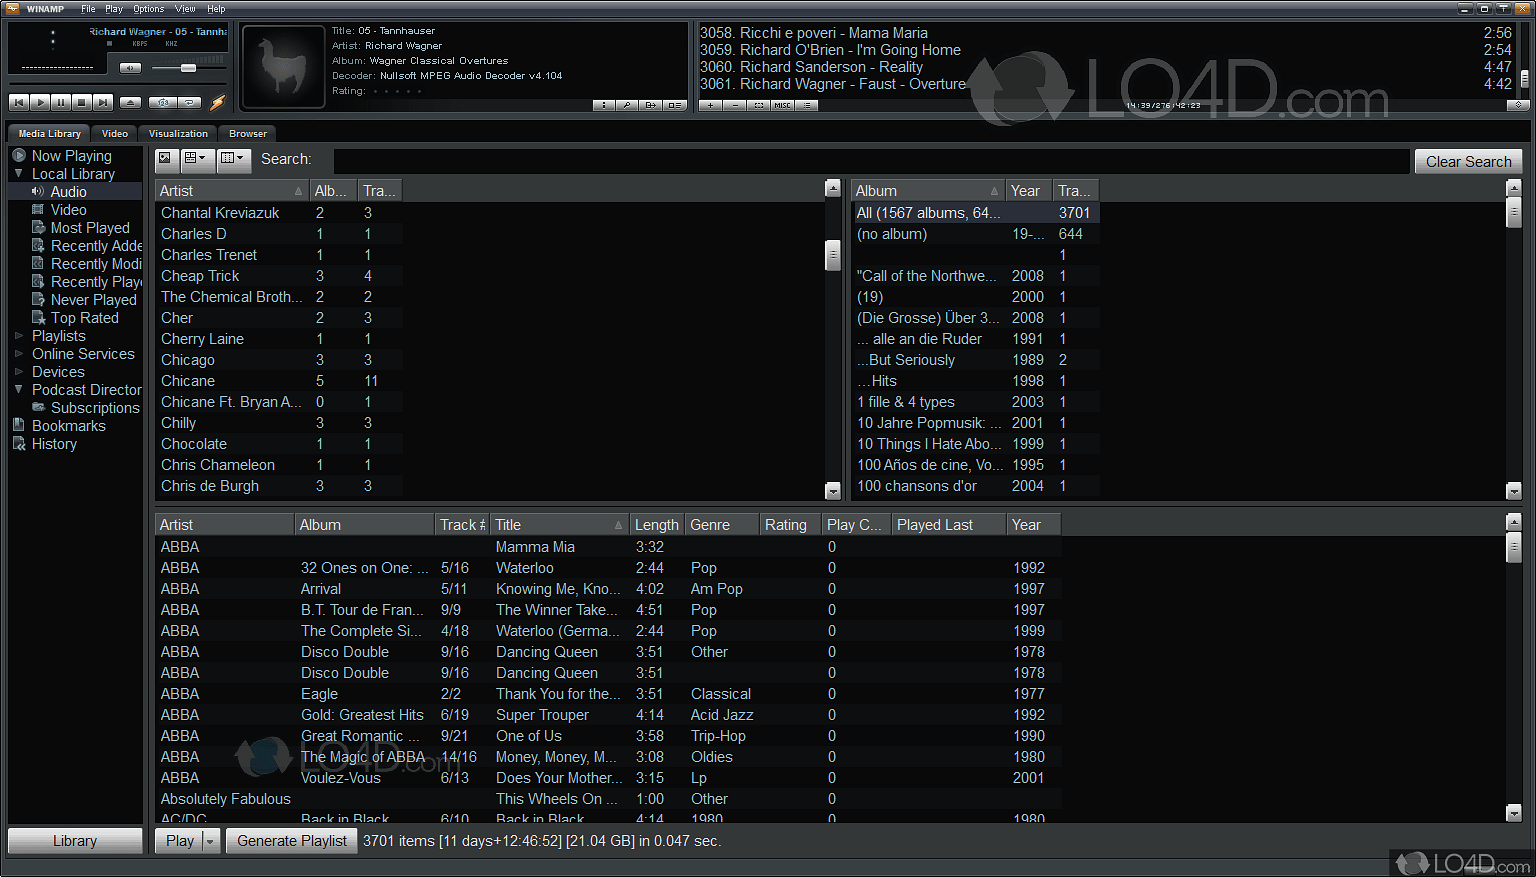The width and height of the screenshot is (1536, 877).
Task: Open the Never Played smart view
Action: tap(94, 300)
